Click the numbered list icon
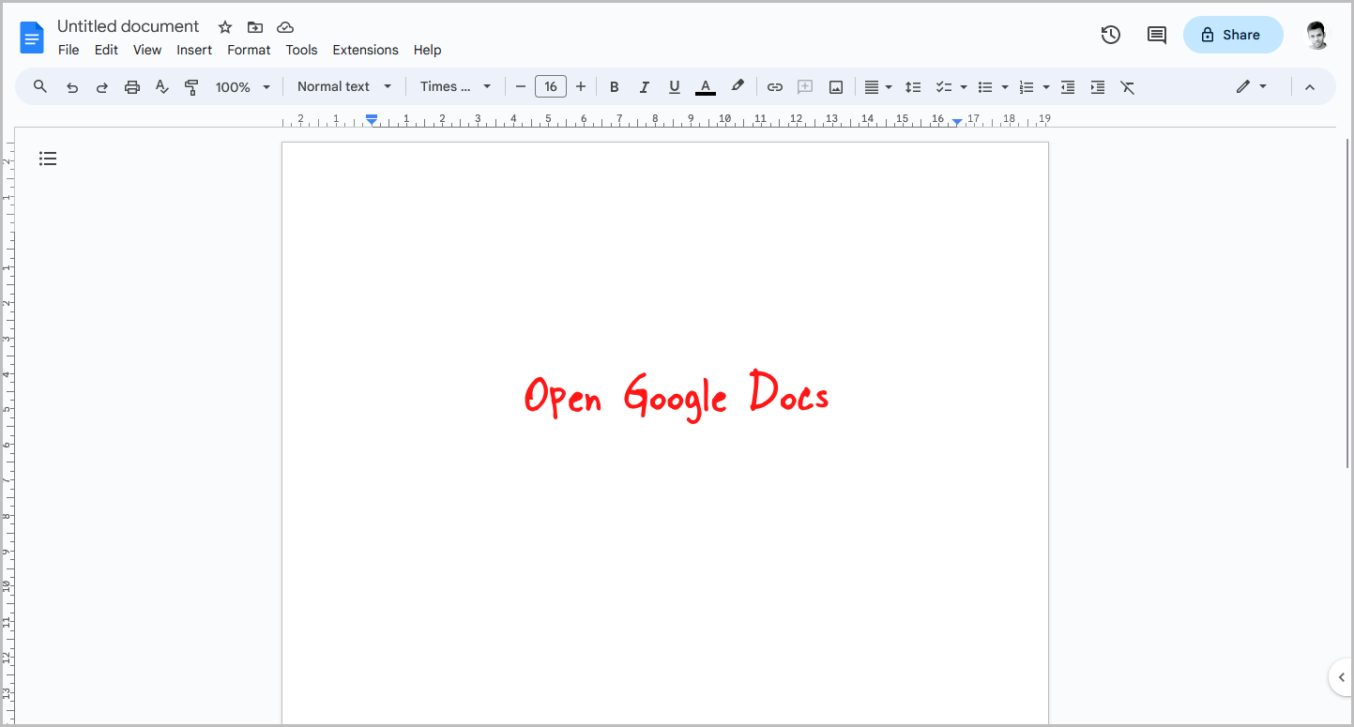Viewport: 1354px width, 727px height. click(1026, 87)
